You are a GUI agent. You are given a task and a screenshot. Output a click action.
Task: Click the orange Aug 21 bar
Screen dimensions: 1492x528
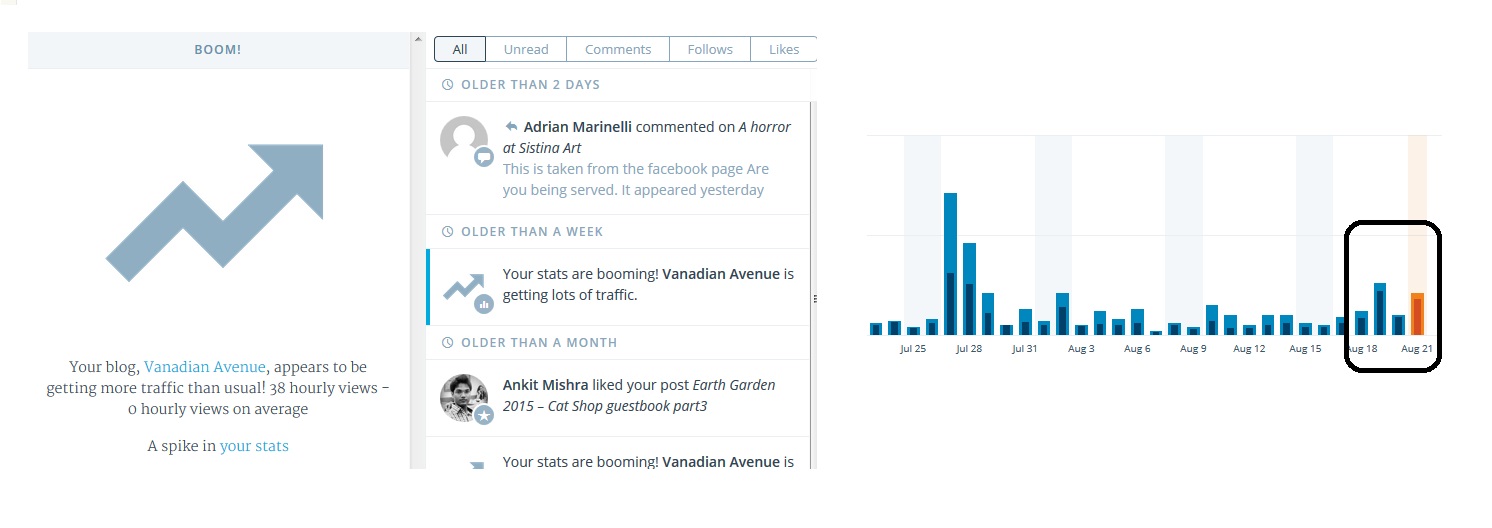pyautogui.click(x=1417, y=314)
